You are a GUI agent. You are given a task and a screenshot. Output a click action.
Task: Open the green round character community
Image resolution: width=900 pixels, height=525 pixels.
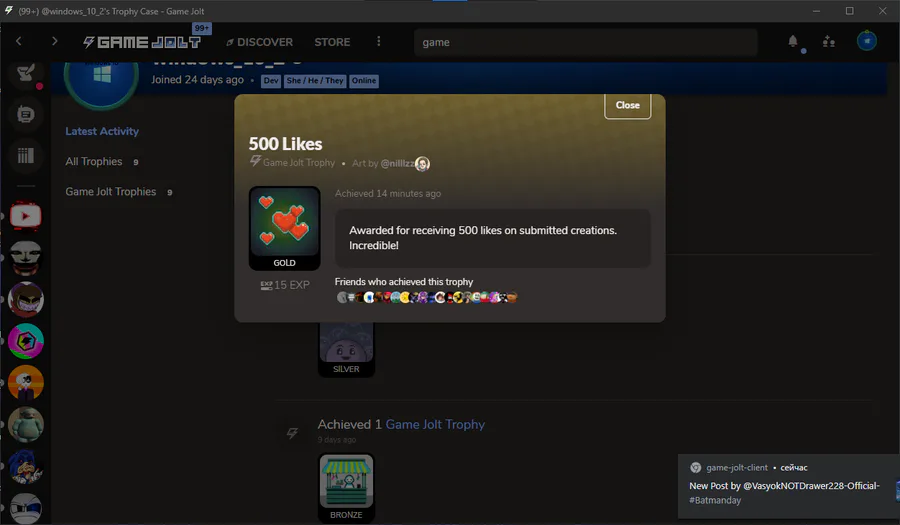click(26, 425)
